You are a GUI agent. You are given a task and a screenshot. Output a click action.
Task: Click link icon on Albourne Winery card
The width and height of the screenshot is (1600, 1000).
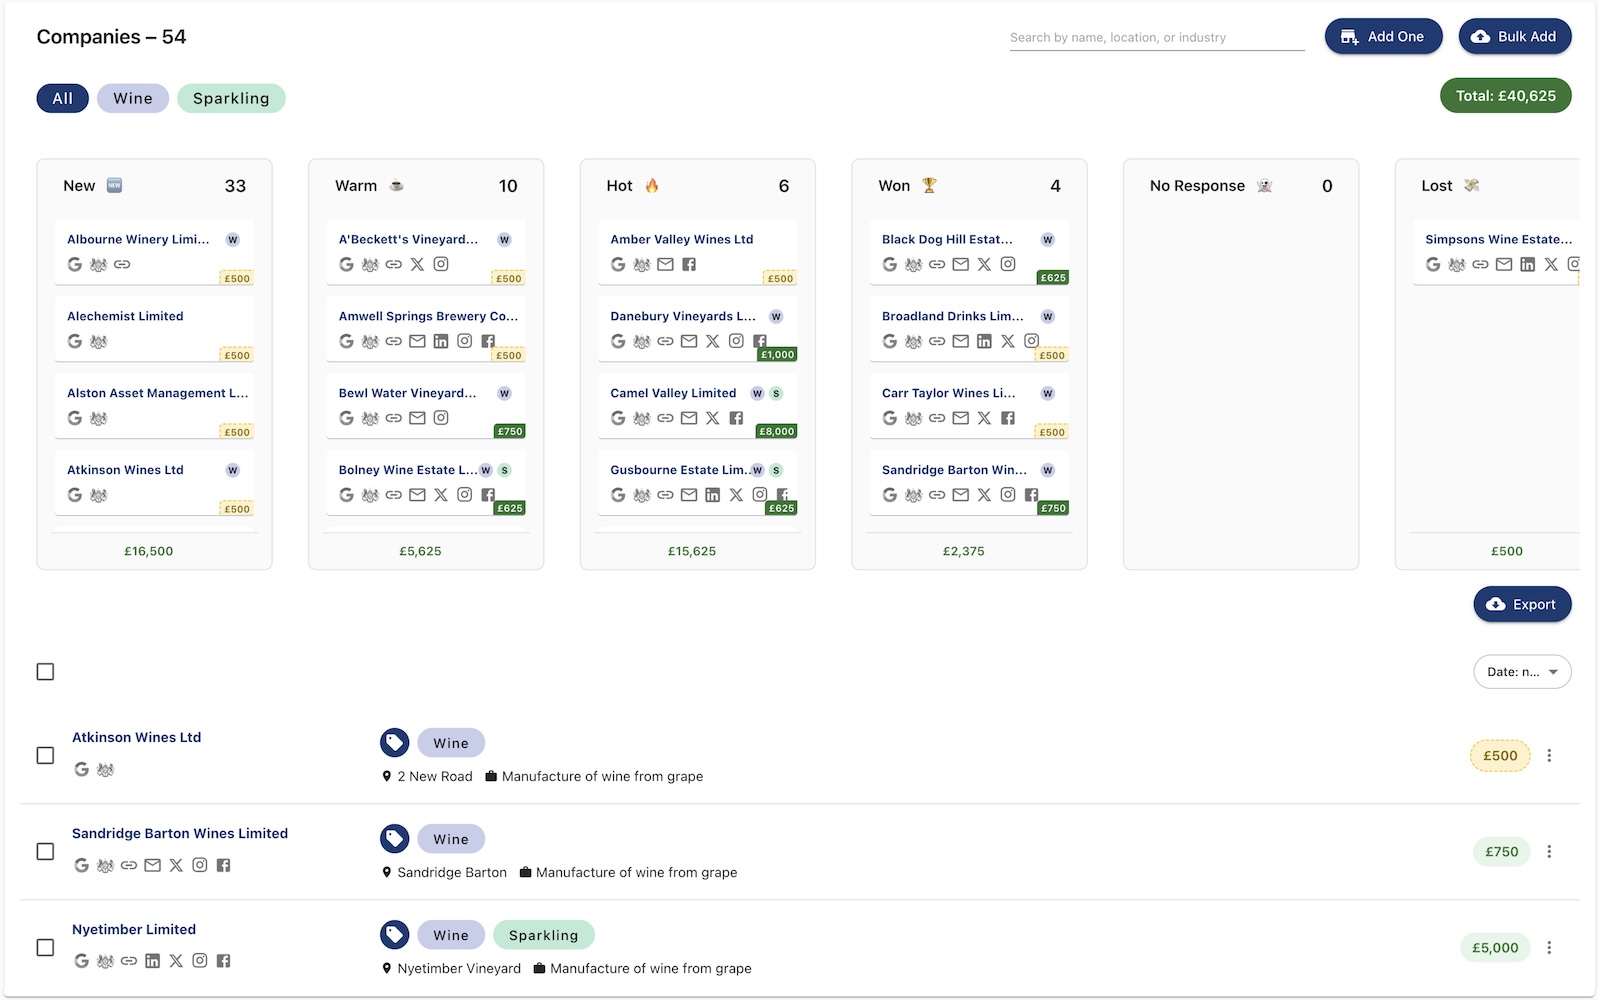(x=122, y=265)
